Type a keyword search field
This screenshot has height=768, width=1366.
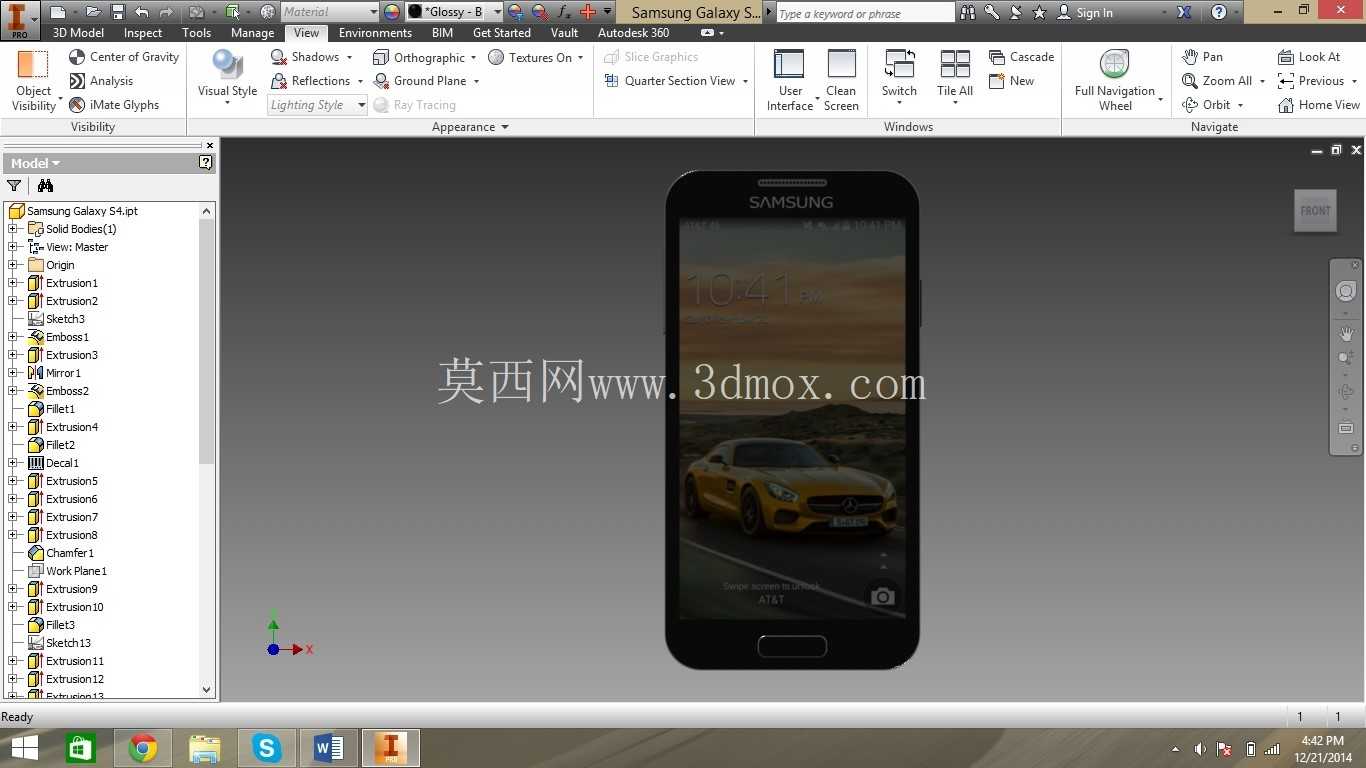(865, 13)
